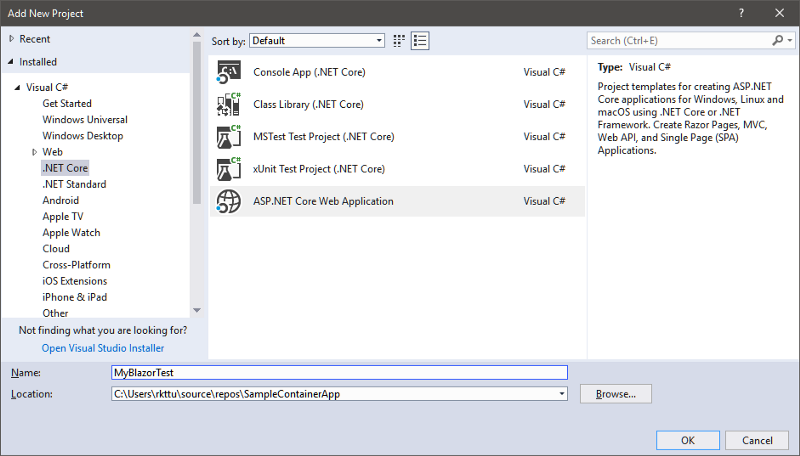This screenshot has height=456, width=800.
Task: Click the Cancel button
Action: [x=757, y=440]
